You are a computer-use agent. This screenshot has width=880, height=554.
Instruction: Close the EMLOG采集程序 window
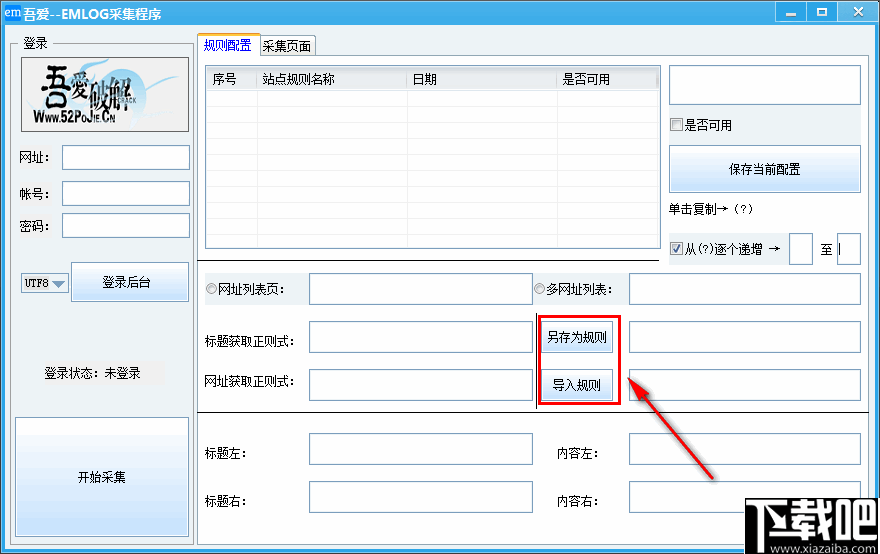tap(858, 12)
